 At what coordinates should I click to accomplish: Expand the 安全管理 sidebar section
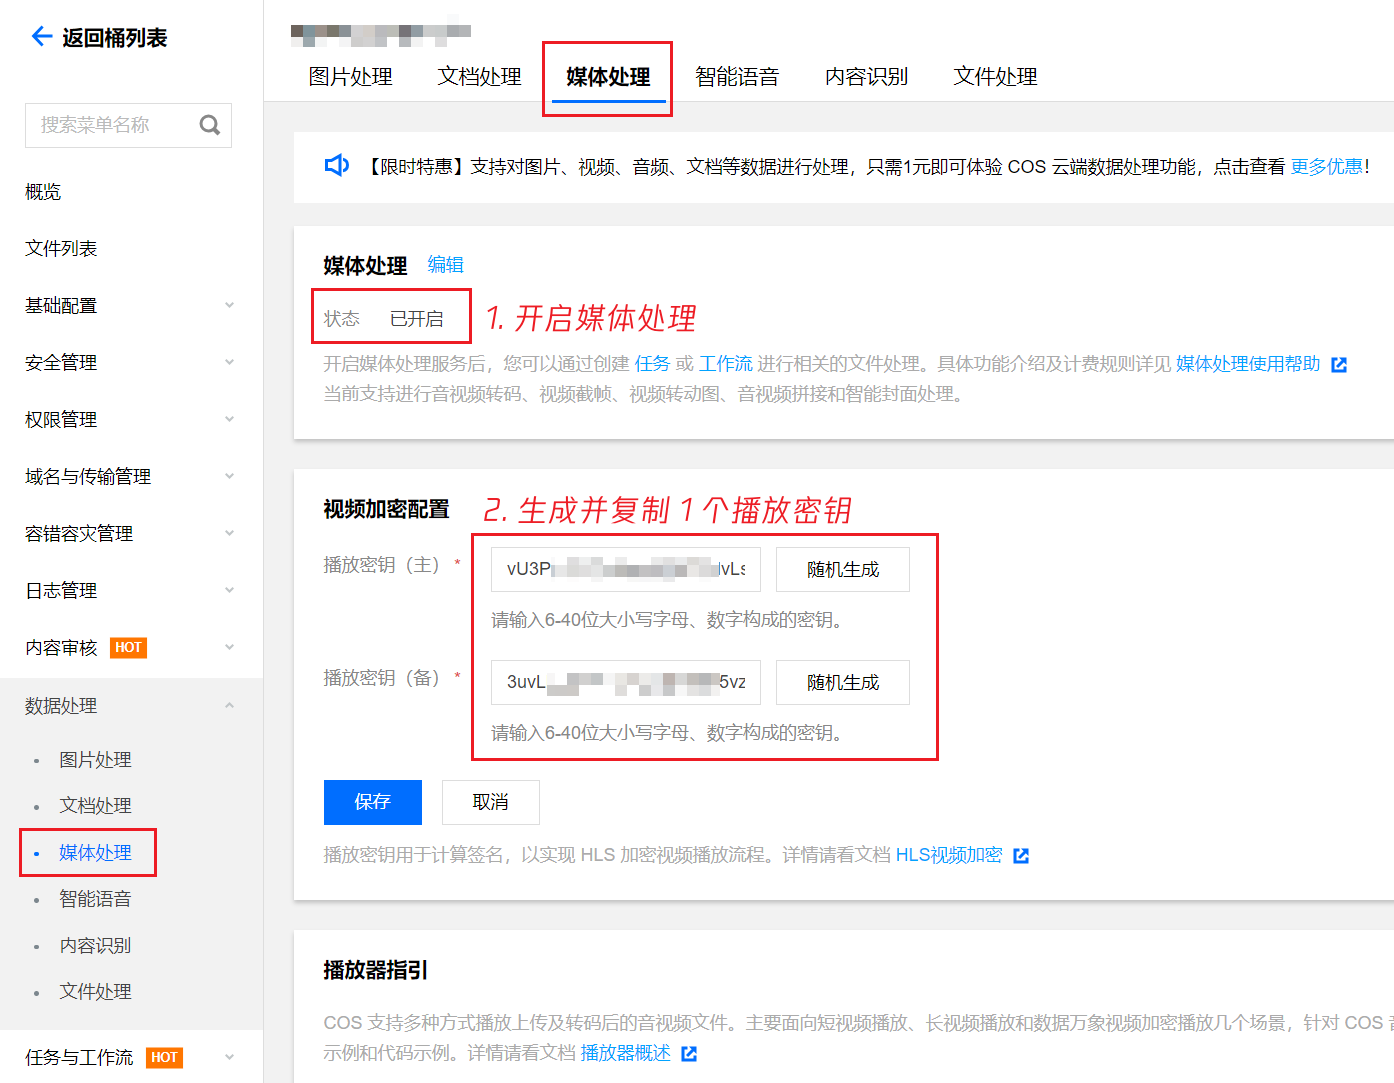pos(229,362)
